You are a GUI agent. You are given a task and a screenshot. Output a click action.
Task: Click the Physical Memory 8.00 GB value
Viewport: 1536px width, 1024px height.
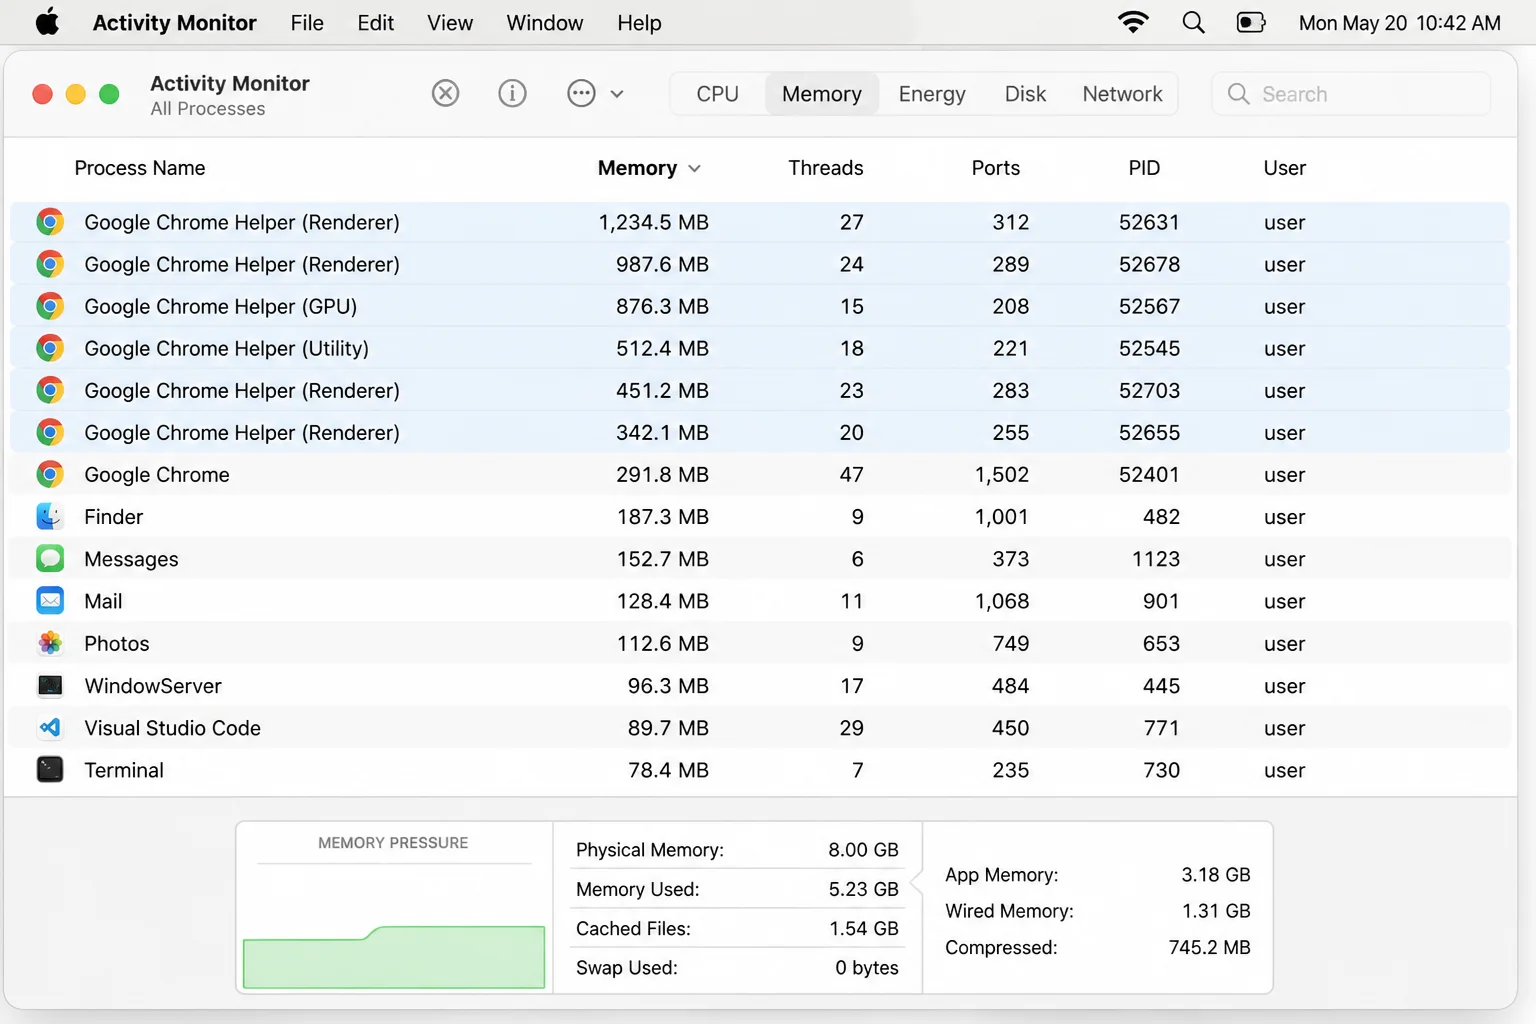[863, 850]
